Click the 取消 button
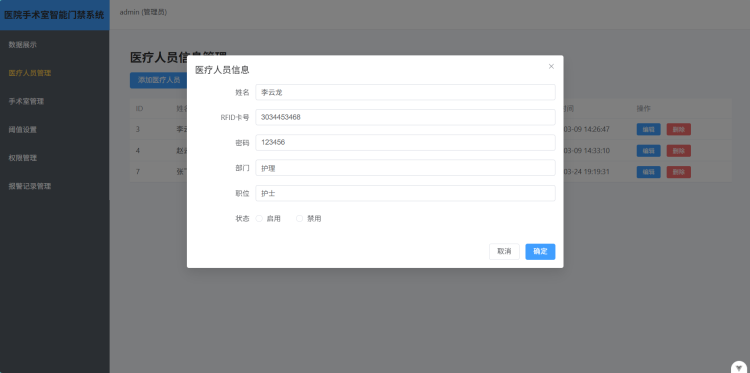Screen dimensions: 750x373 pos(504,252)
